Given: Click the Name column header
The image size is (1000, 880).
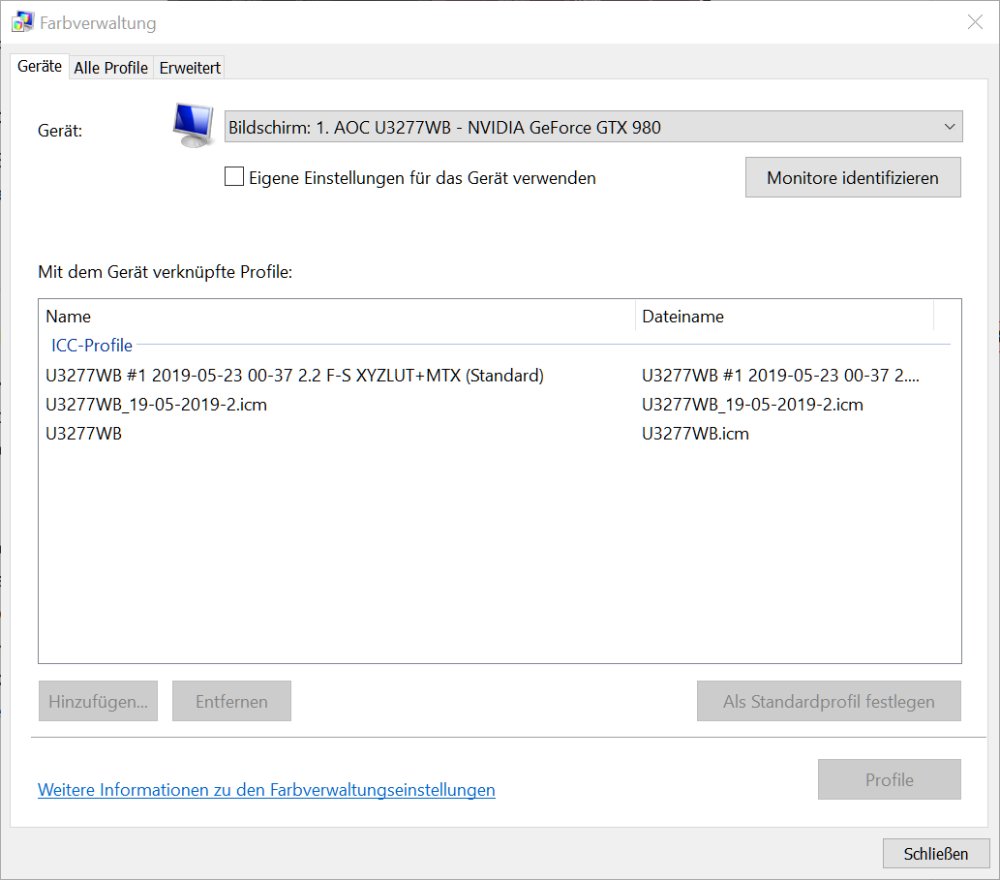Looking at the screenshot, I should 68,316.
